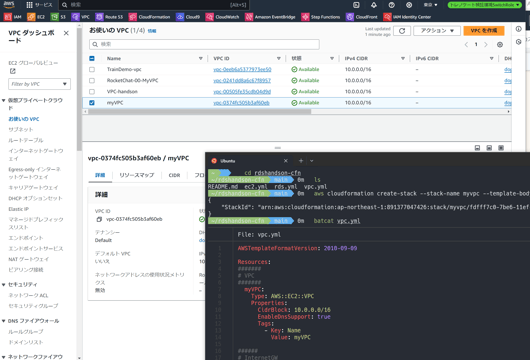Image resolution: width=530 pixels, height=360 pixels.
Task: Open Route tables in sidebar
Action: pos(26,140)
